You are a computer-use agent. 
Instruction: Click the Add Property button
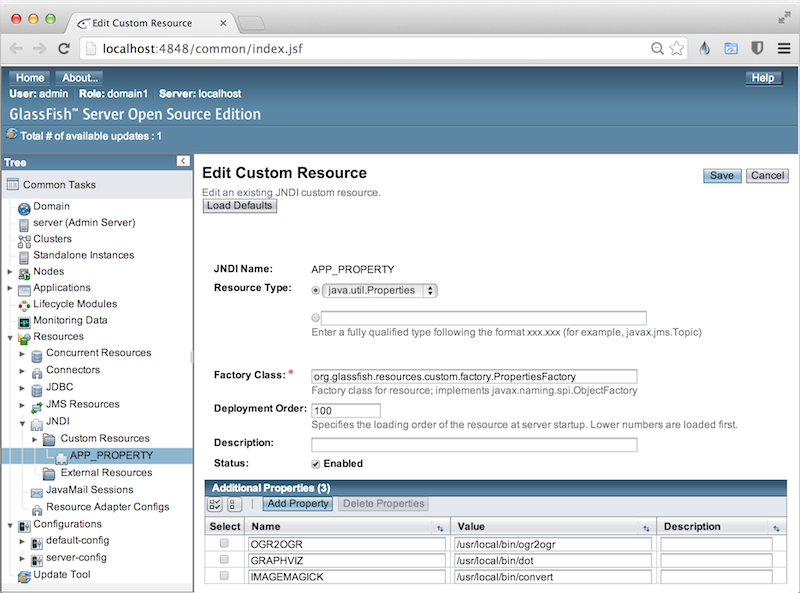298,504
